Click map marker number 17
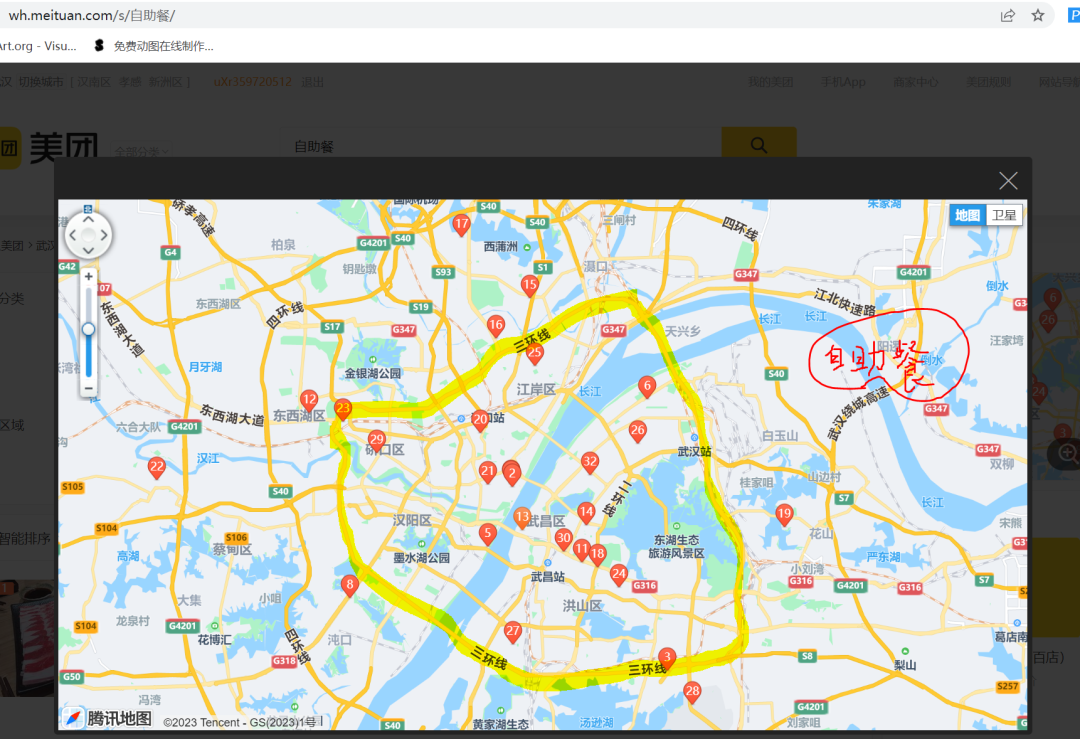 (461, 225)
